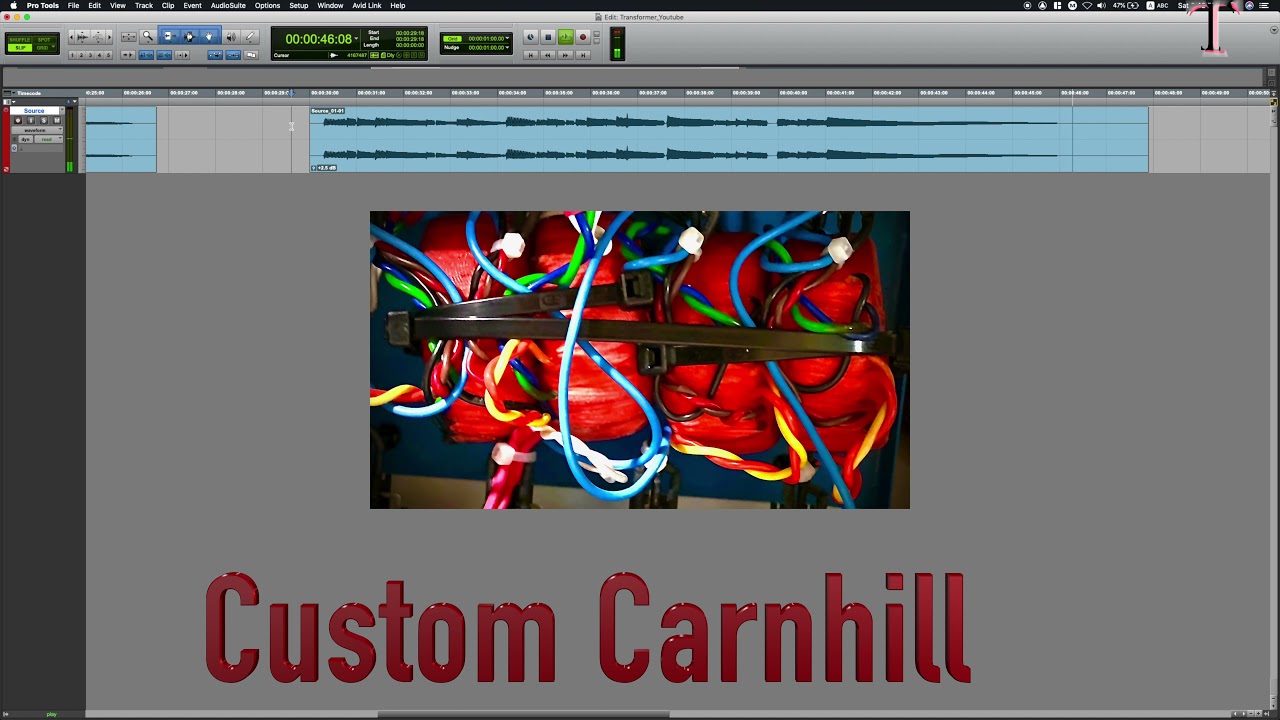The width and height of the screenshot is (1280, 720).
Task: Click horizontal zoom in arrow
Action: pos(109,37)
